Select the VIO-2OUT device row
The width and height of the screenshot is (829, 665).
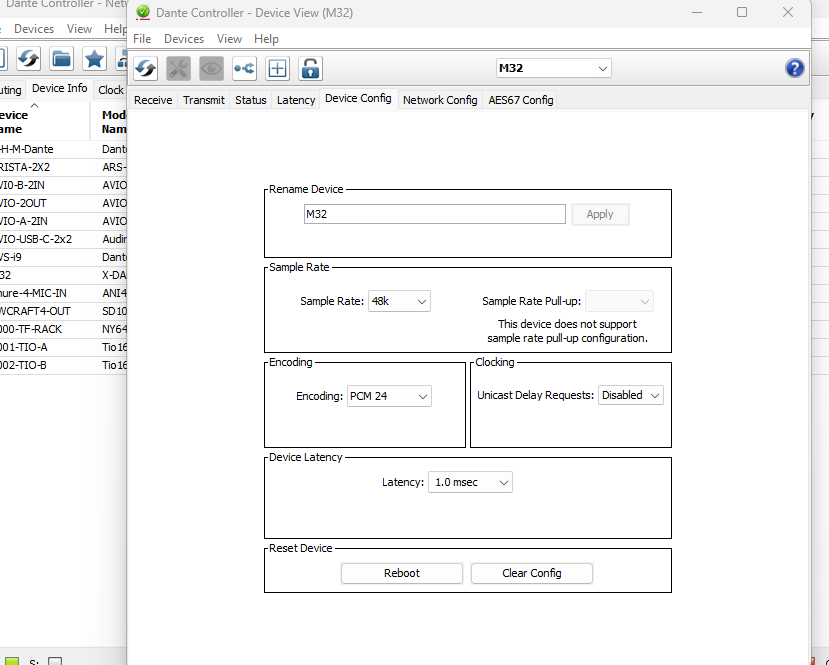click(x=63, y=203)
